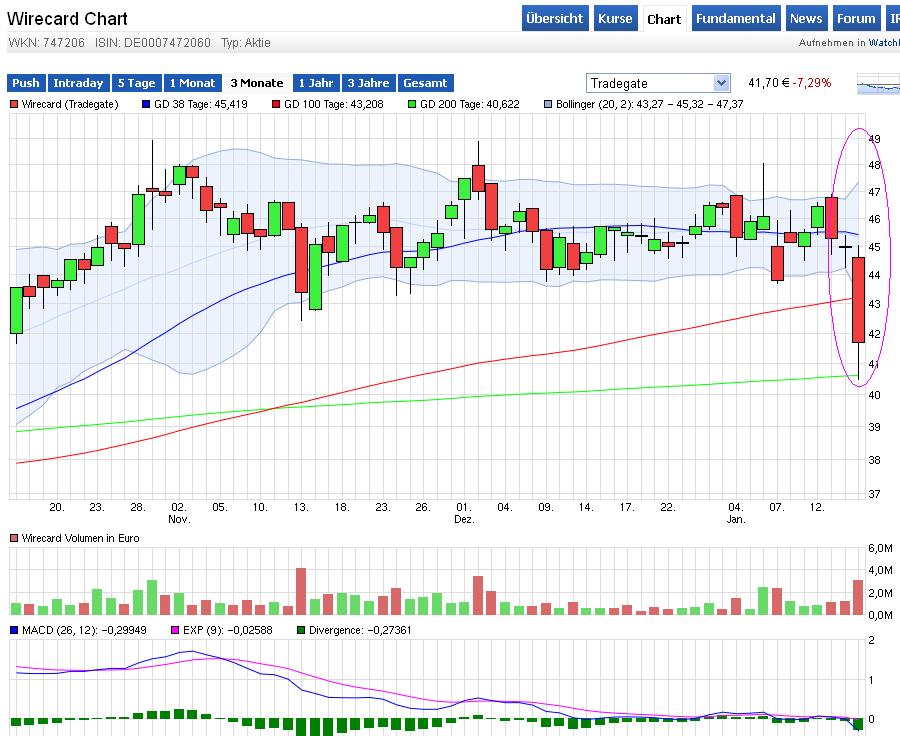The width and height of the screenshot is (900, 736).
Task: Click the tallest red volume bar near 13.
Action: pyautogui.click(x=301, y=591)
